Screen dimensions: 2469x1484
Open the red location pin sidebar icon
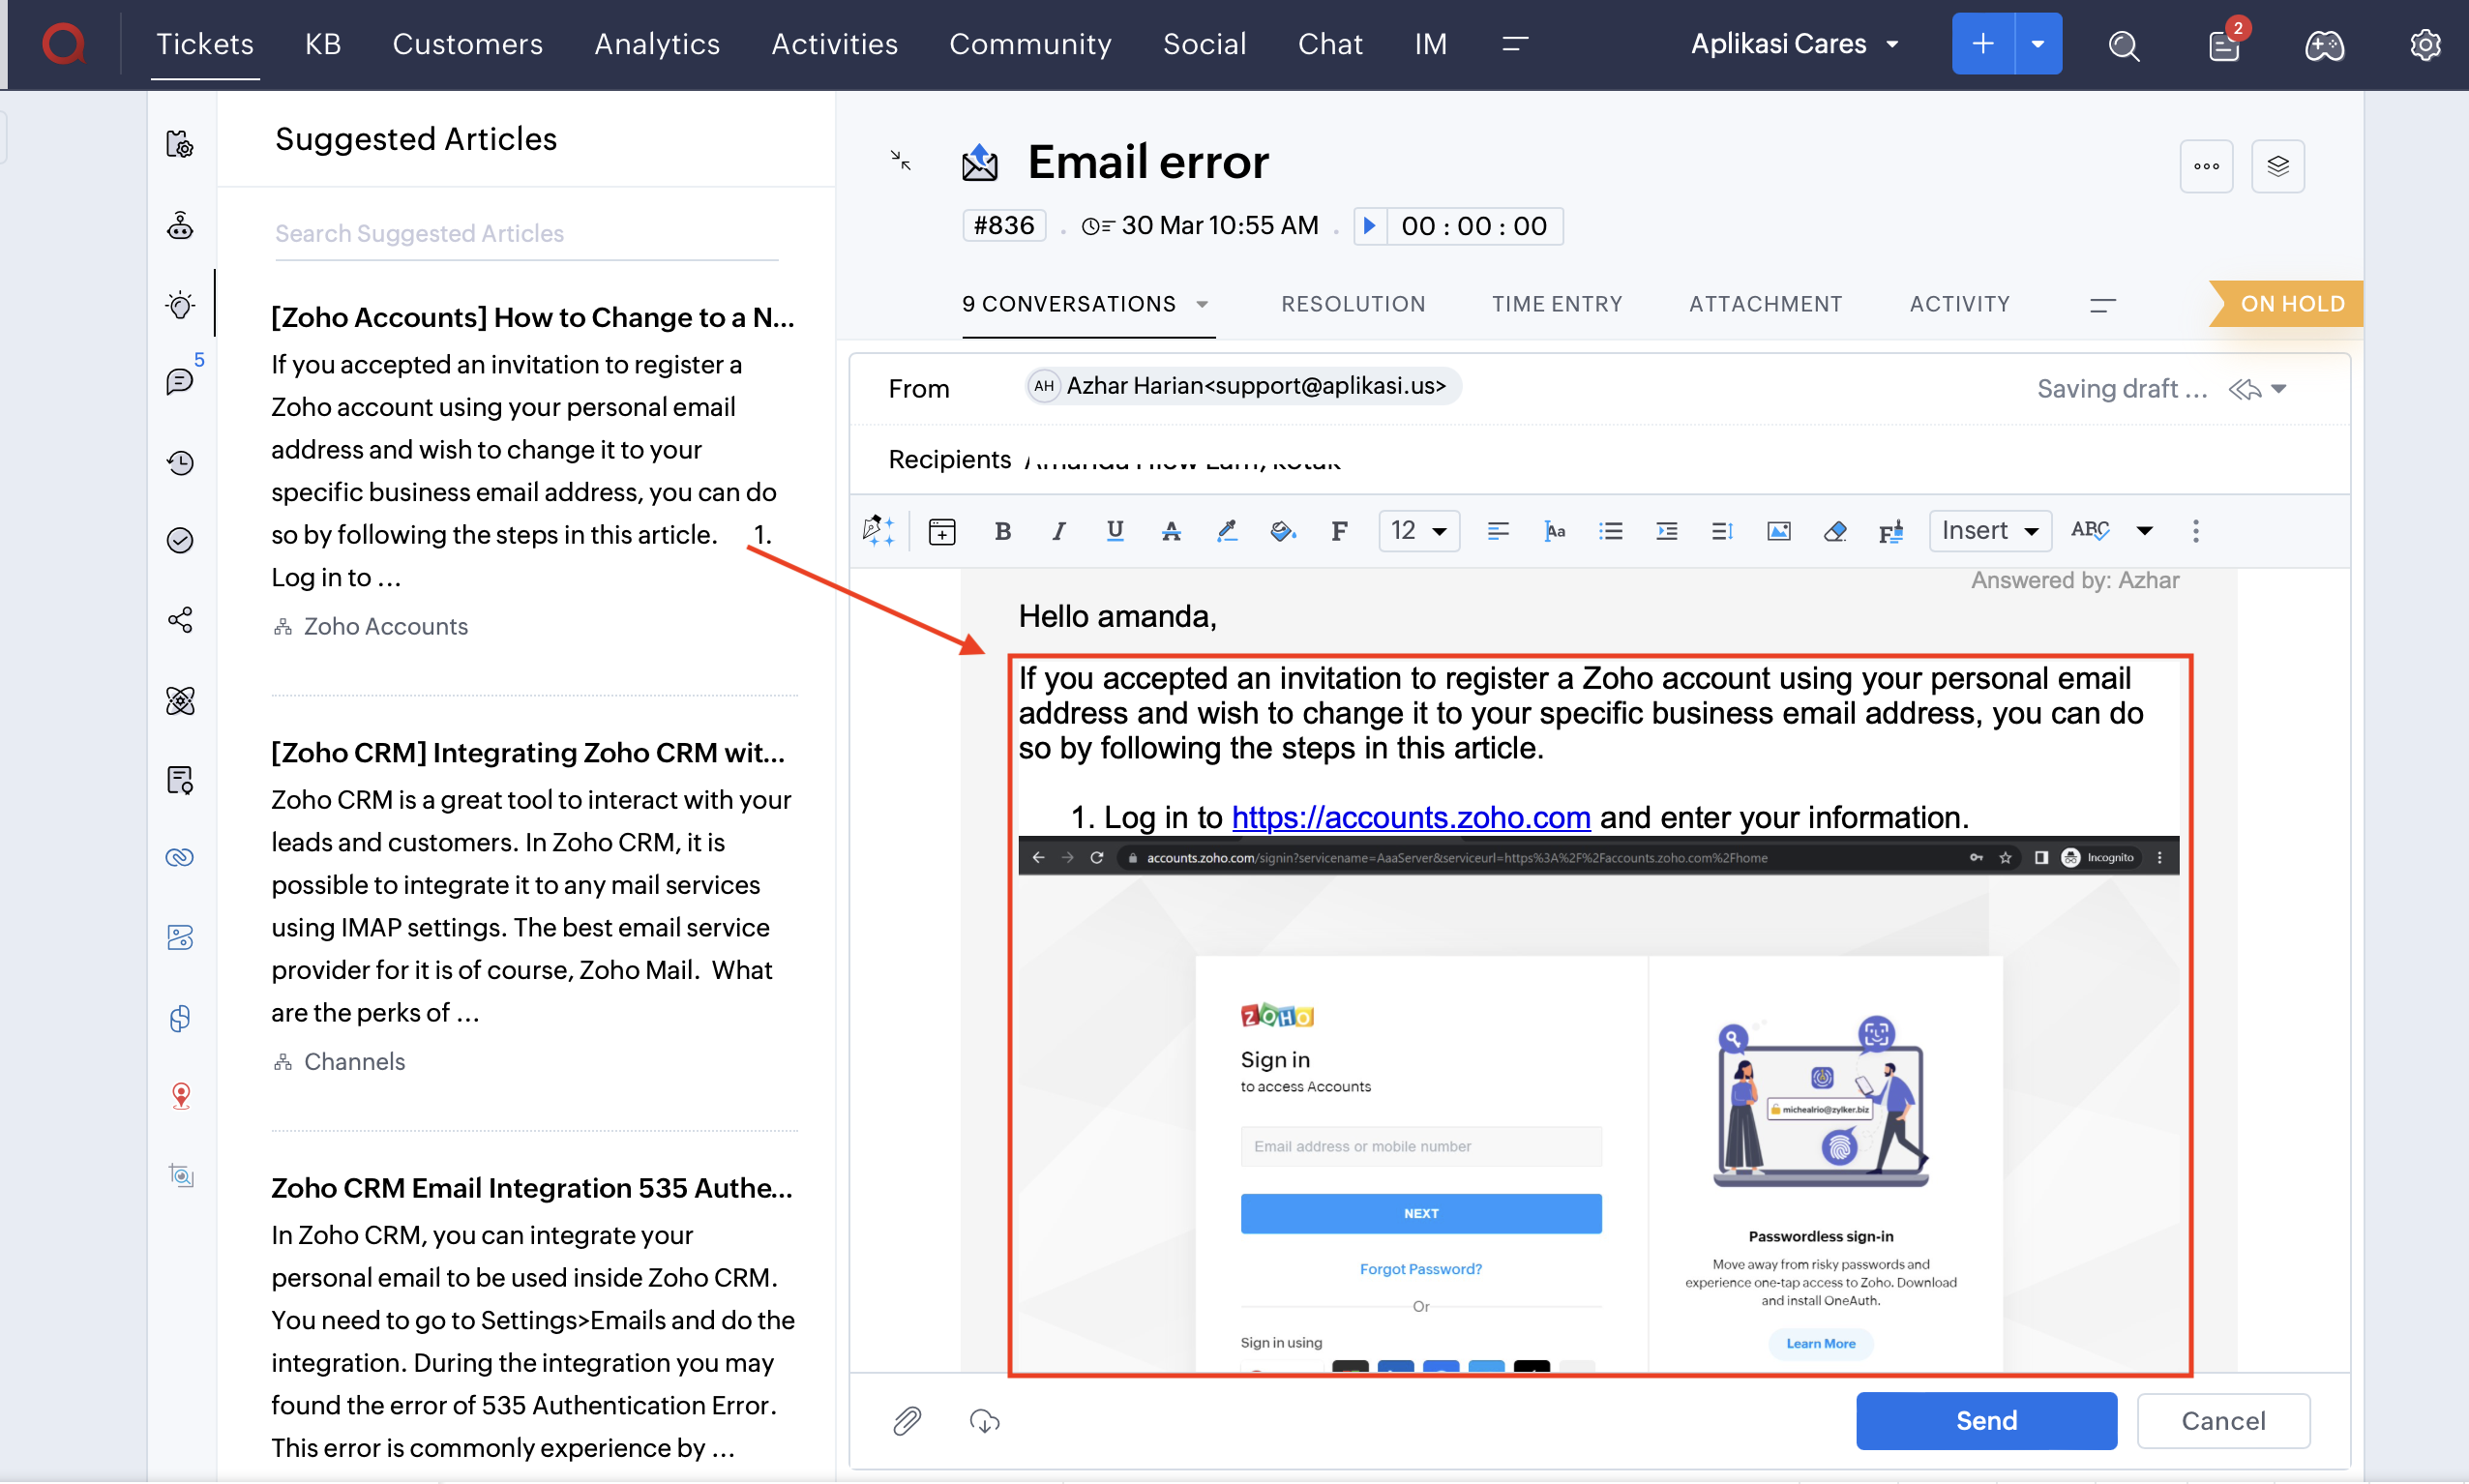180,1096
